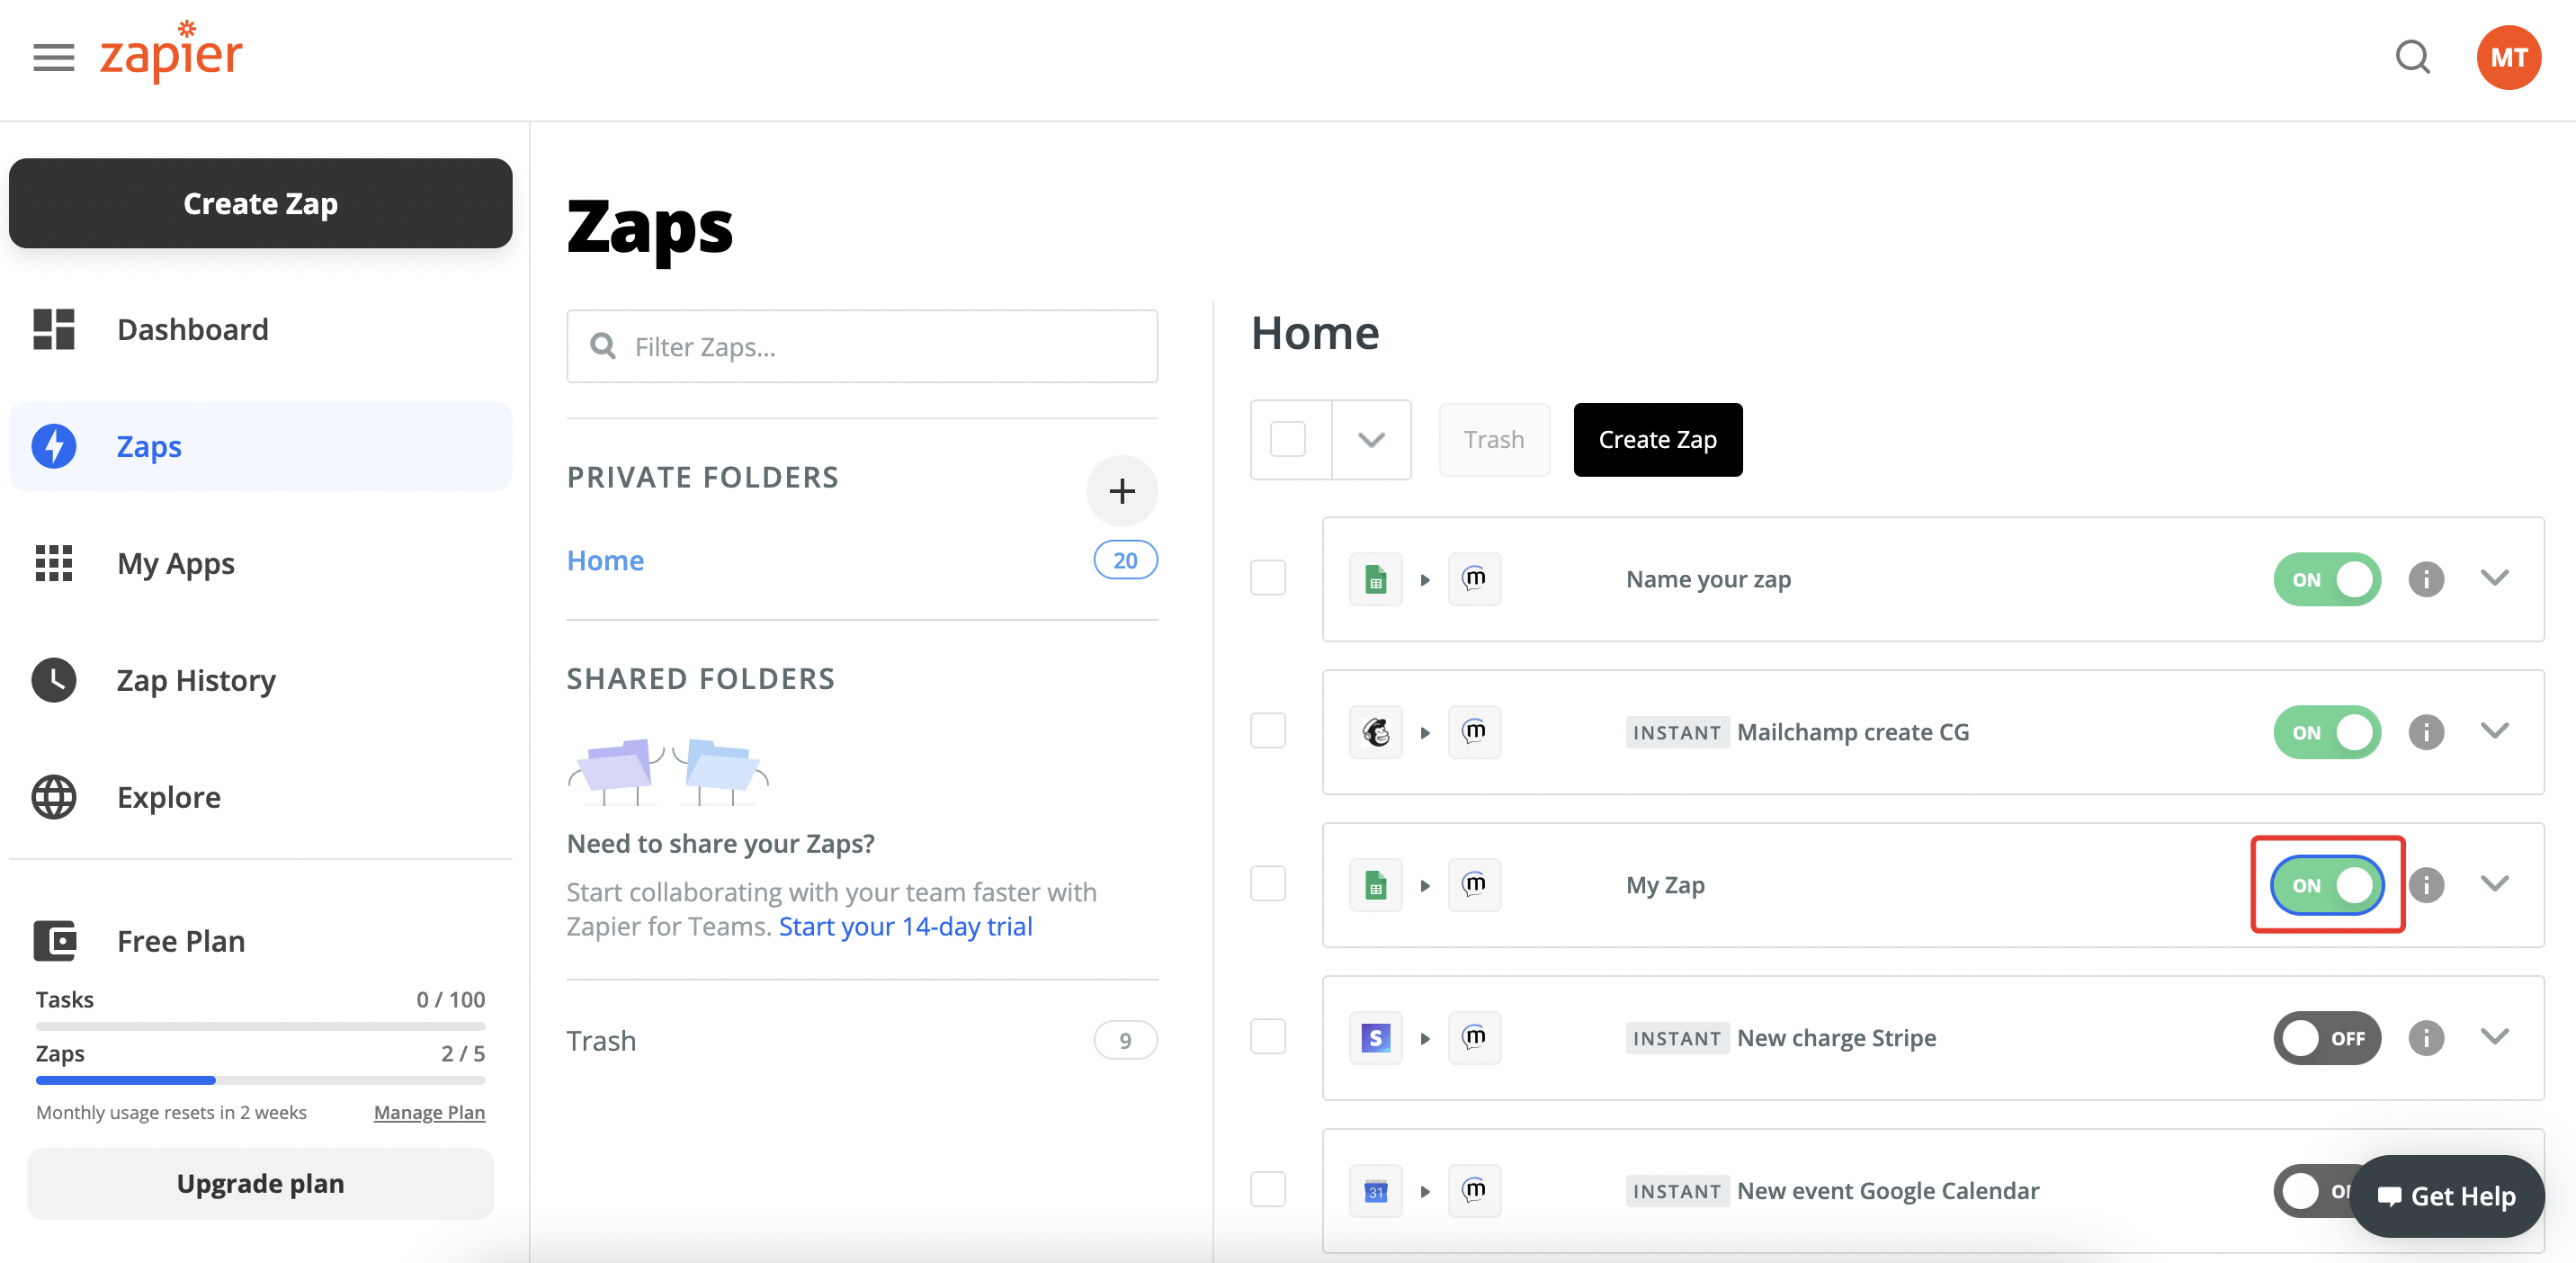The image size is (2576, 1263).
Task: Click the Create Zap button
Action: point(260,203)
